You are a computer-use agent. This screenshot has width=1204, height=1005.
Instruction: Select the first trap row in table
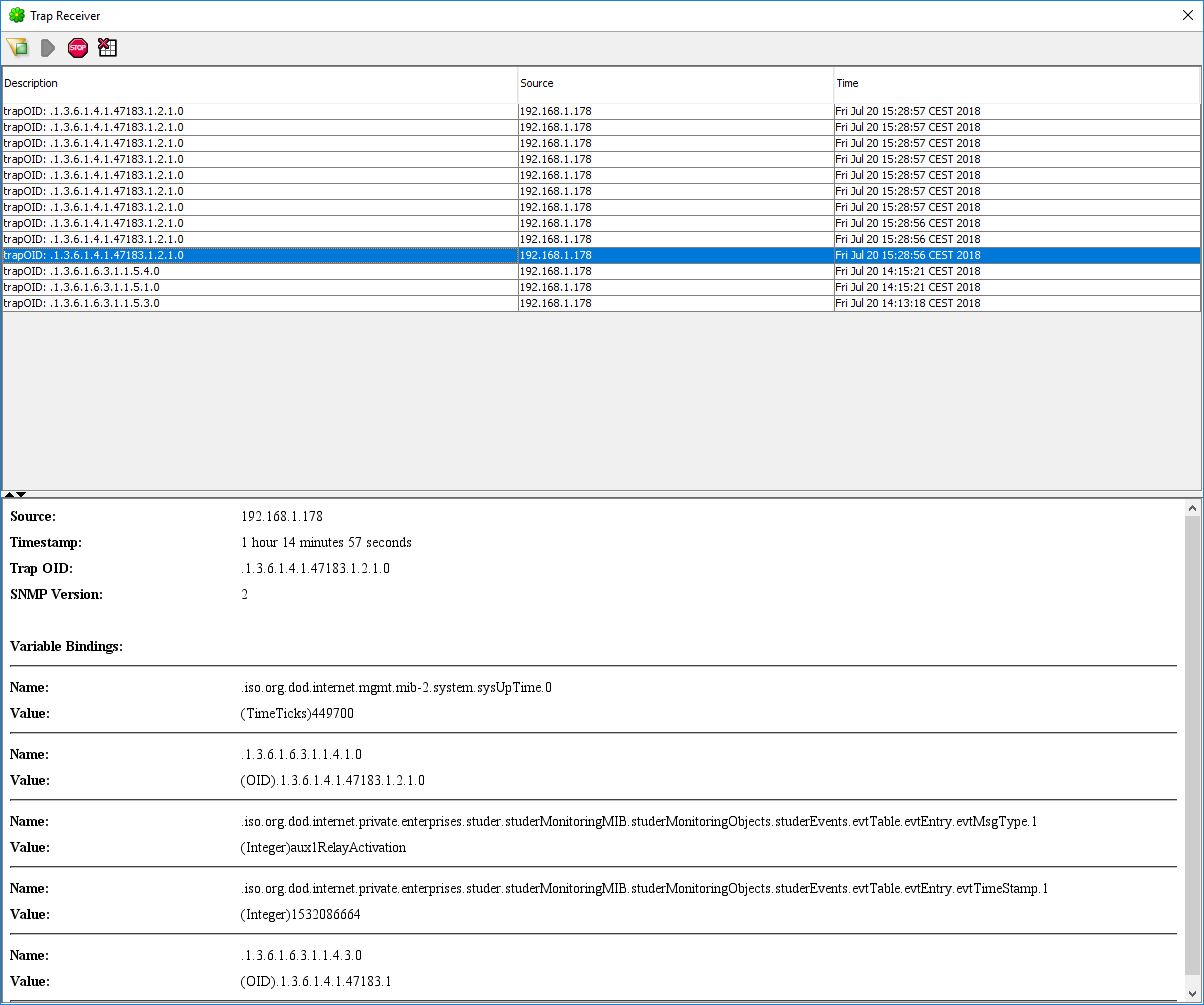click(259, 111)
